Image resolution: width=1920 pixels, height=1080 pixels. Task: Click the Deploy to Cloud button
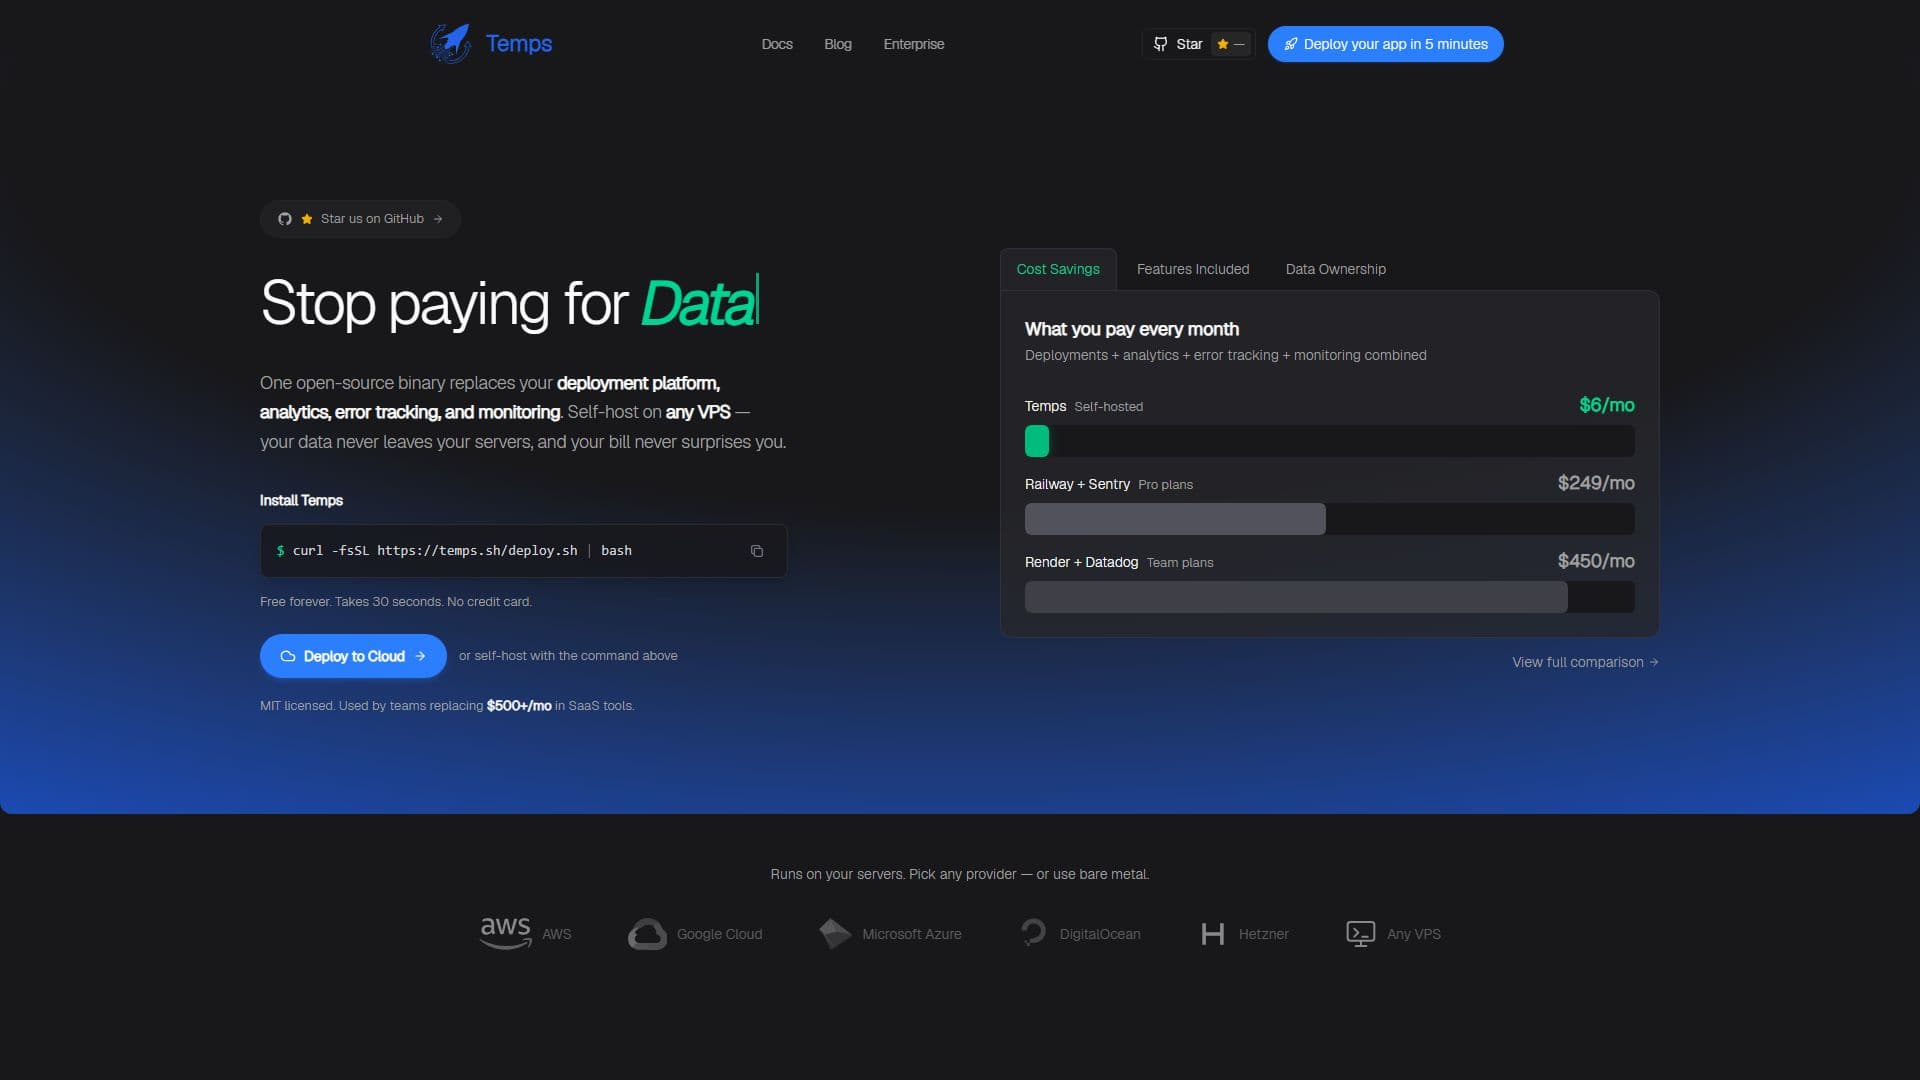(353, 656)
